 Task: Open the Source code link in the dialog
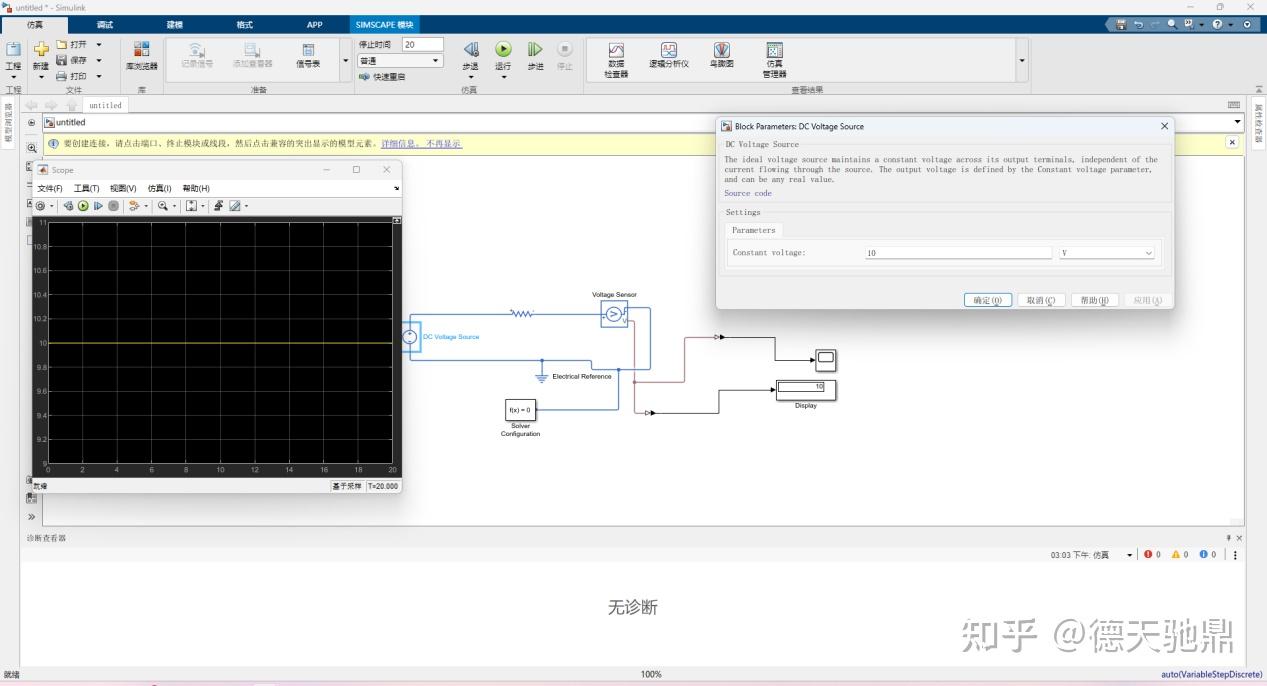pos(746,193)
